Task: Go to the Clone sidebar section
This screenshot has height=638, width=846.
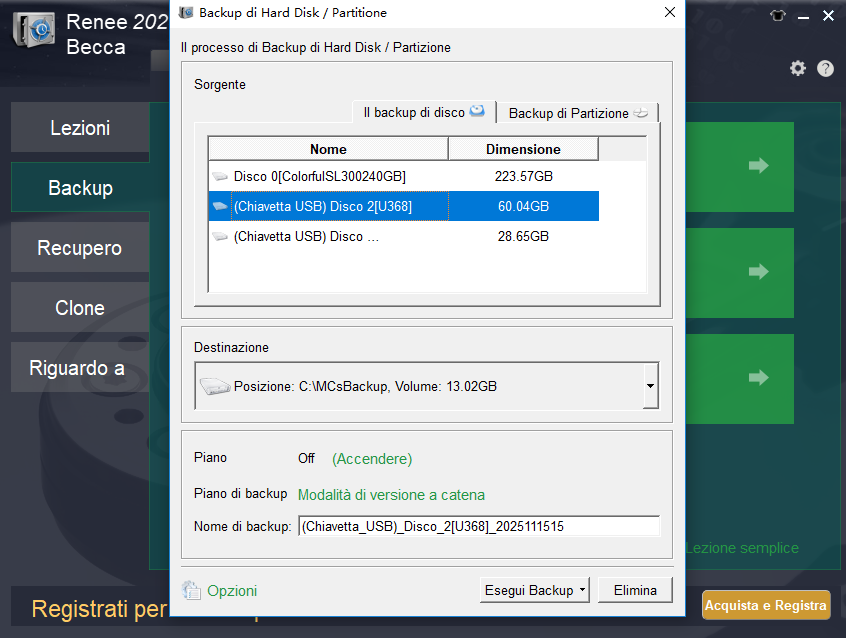Action: [79, 308]
